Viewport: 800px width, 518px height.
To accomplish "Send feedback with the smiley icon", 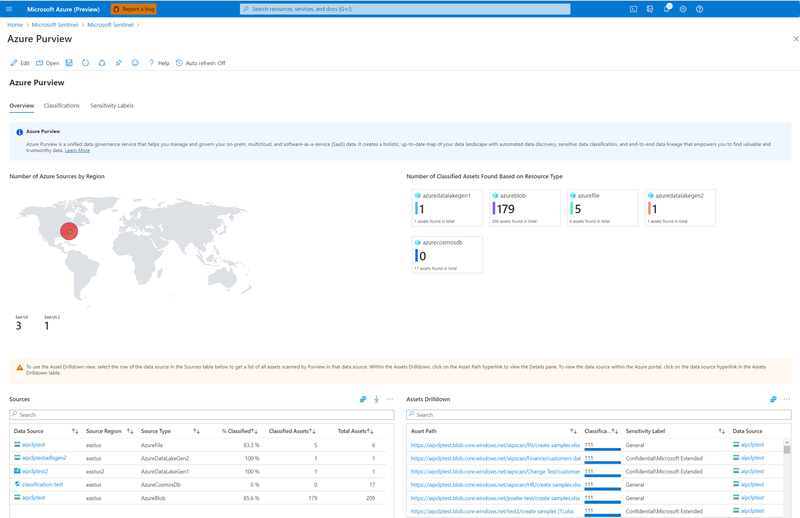I will coord(135,63).
